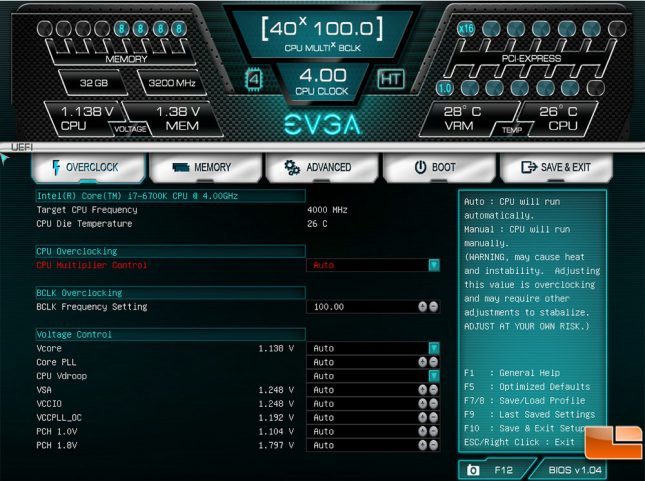Click the Target CPU Frequency row
Viewport: 645px width, 481px height.
point(192,210)
